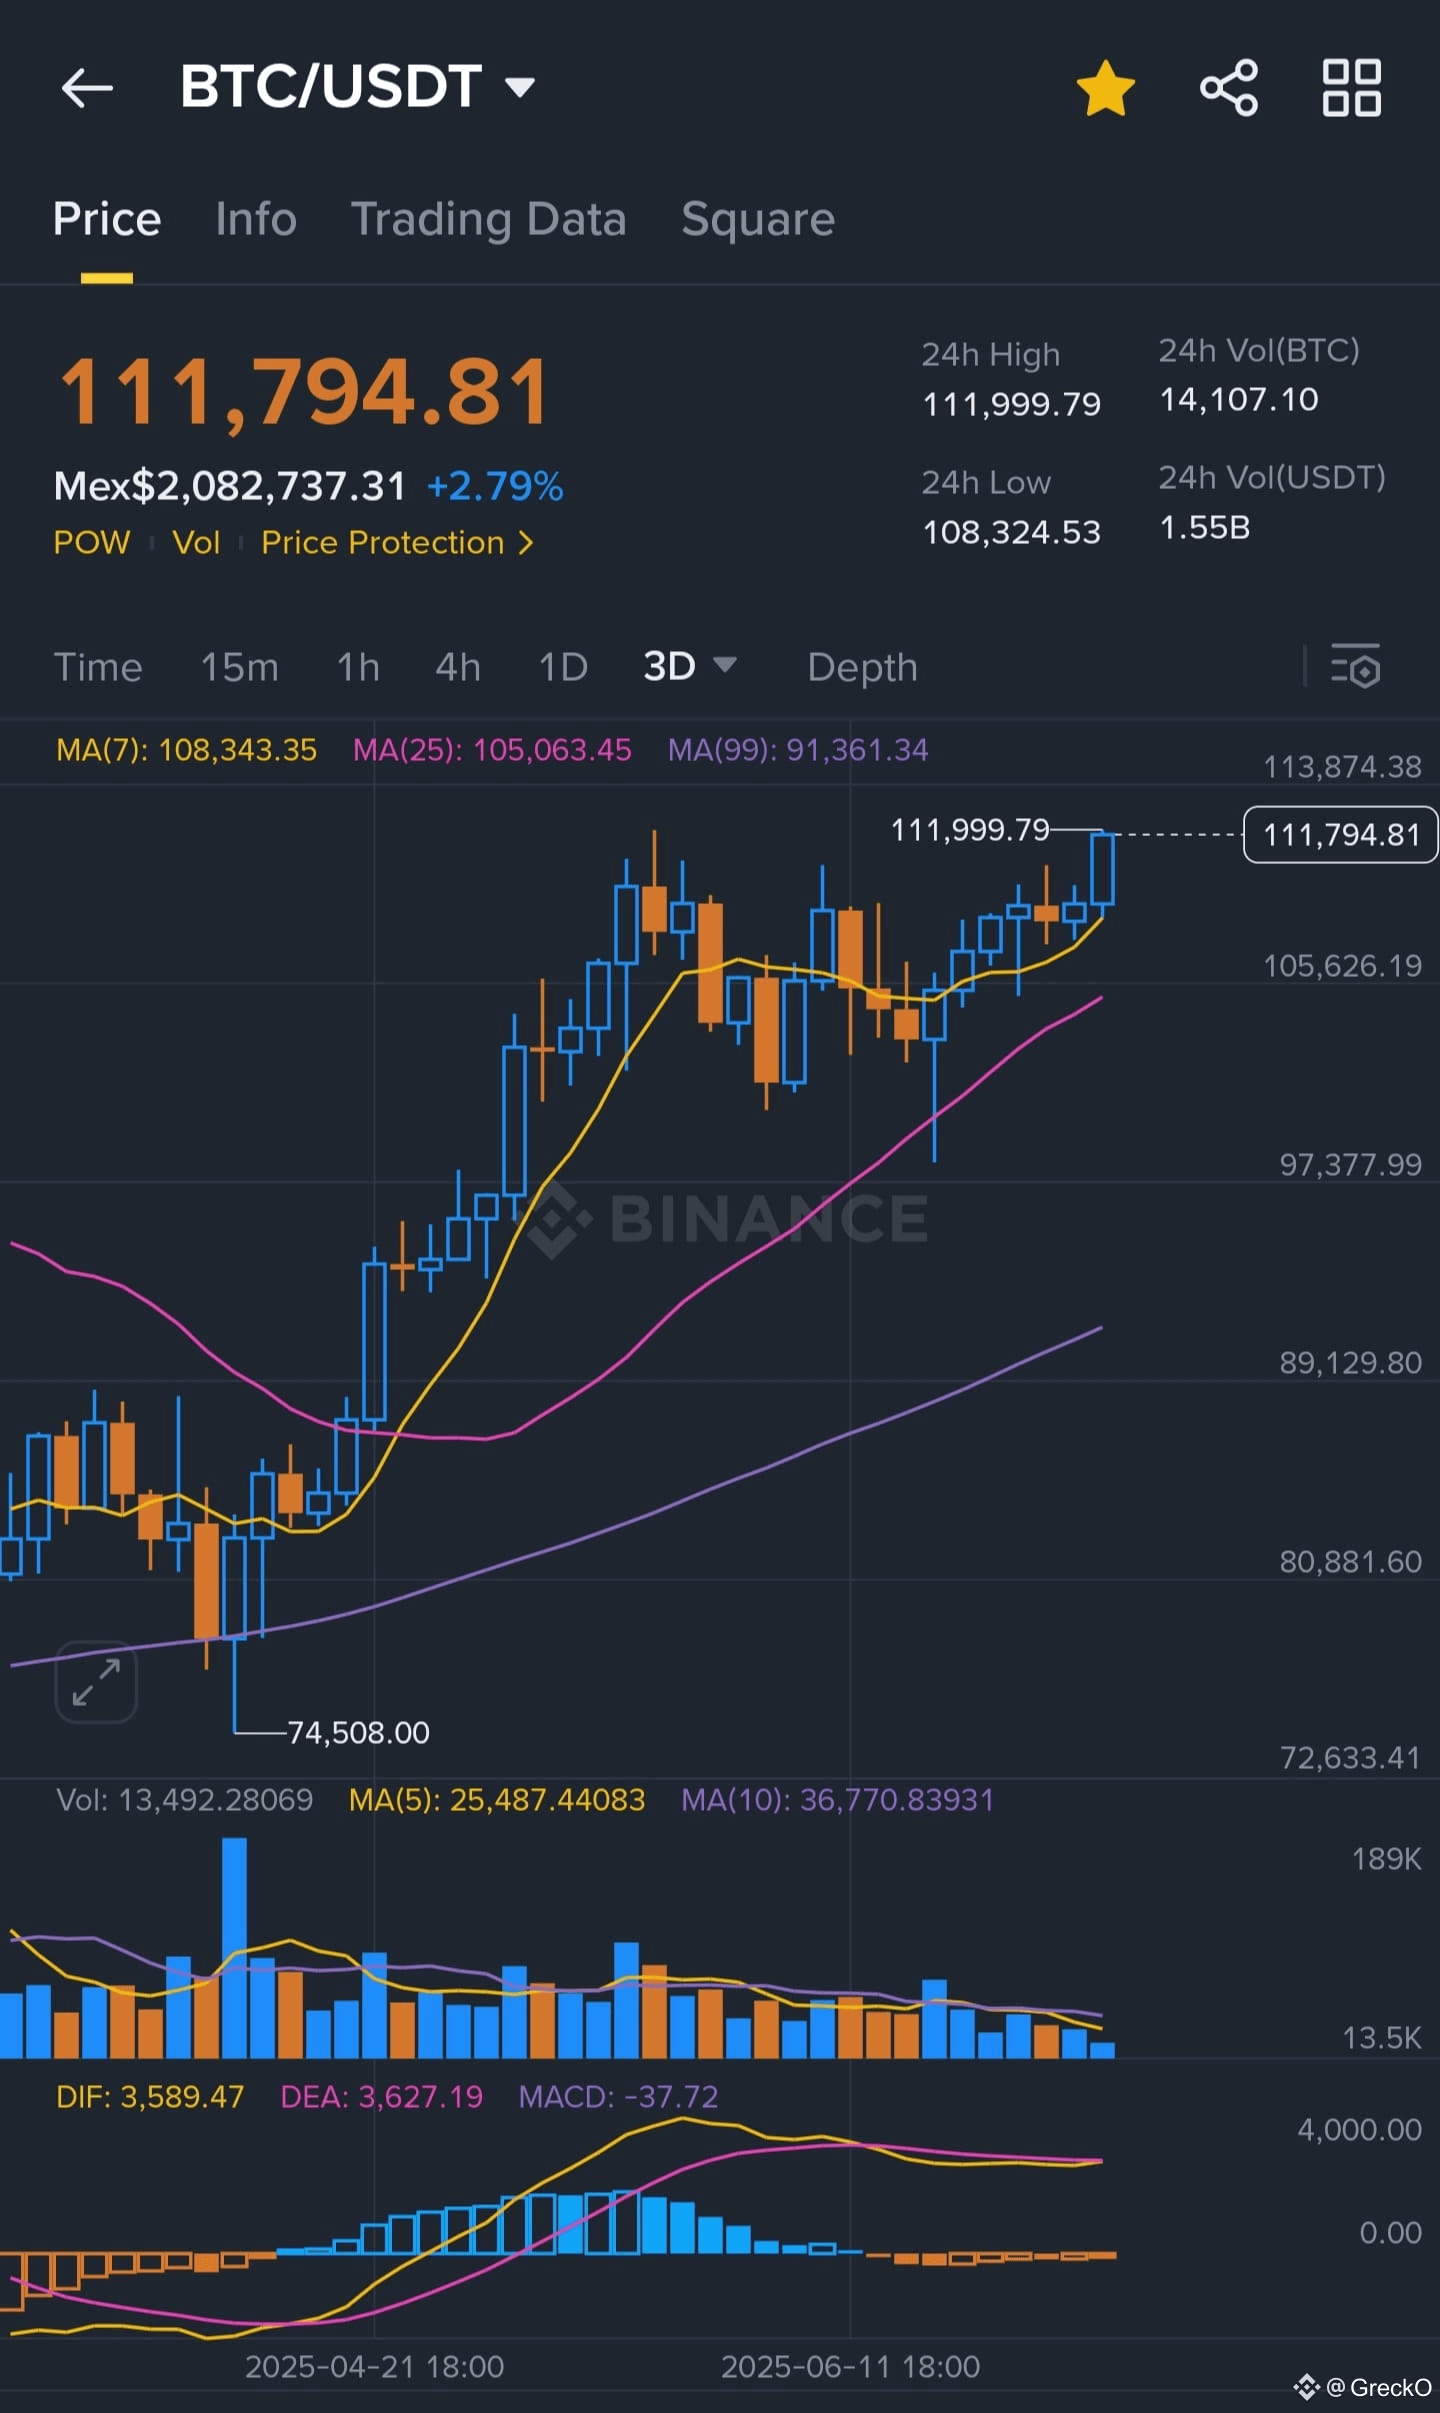Image resolution: width=1440 pixels, height=2413 pixels.
Task: Tap the back arrow icon
Action: (x=87, y=88)
